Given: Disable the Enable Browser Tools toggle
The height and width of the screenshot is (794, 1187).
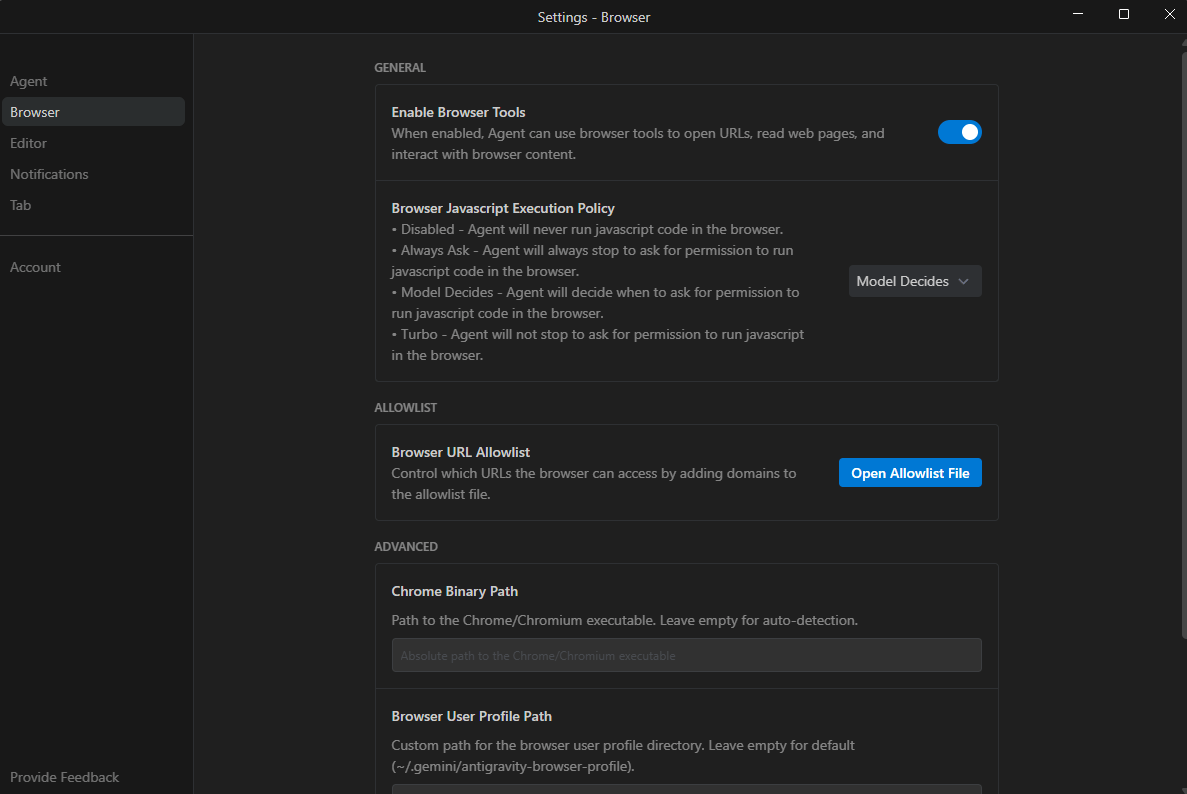Looking at the screenshot, I should (959, 131).
